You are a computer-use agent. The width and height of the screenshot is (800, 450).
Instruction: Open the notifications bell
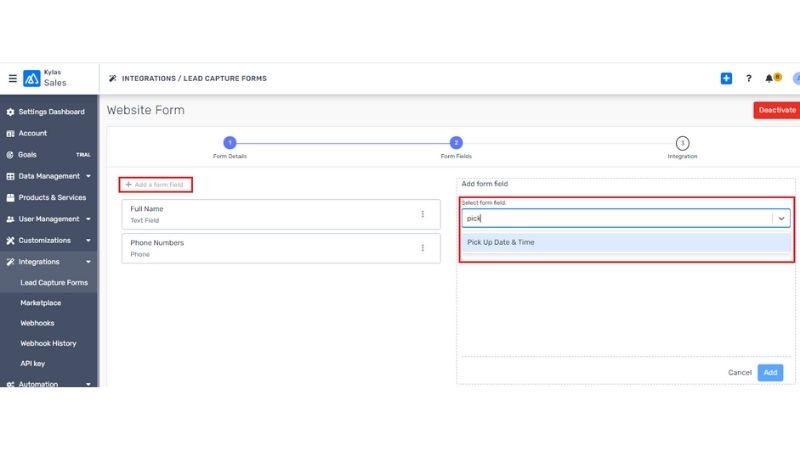(x=769, y=79)
